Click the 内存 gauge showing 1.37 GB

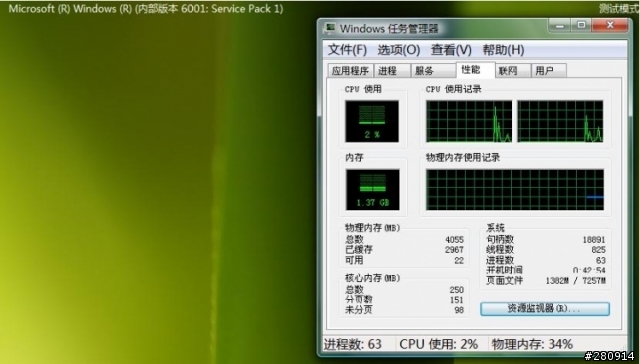373,190
